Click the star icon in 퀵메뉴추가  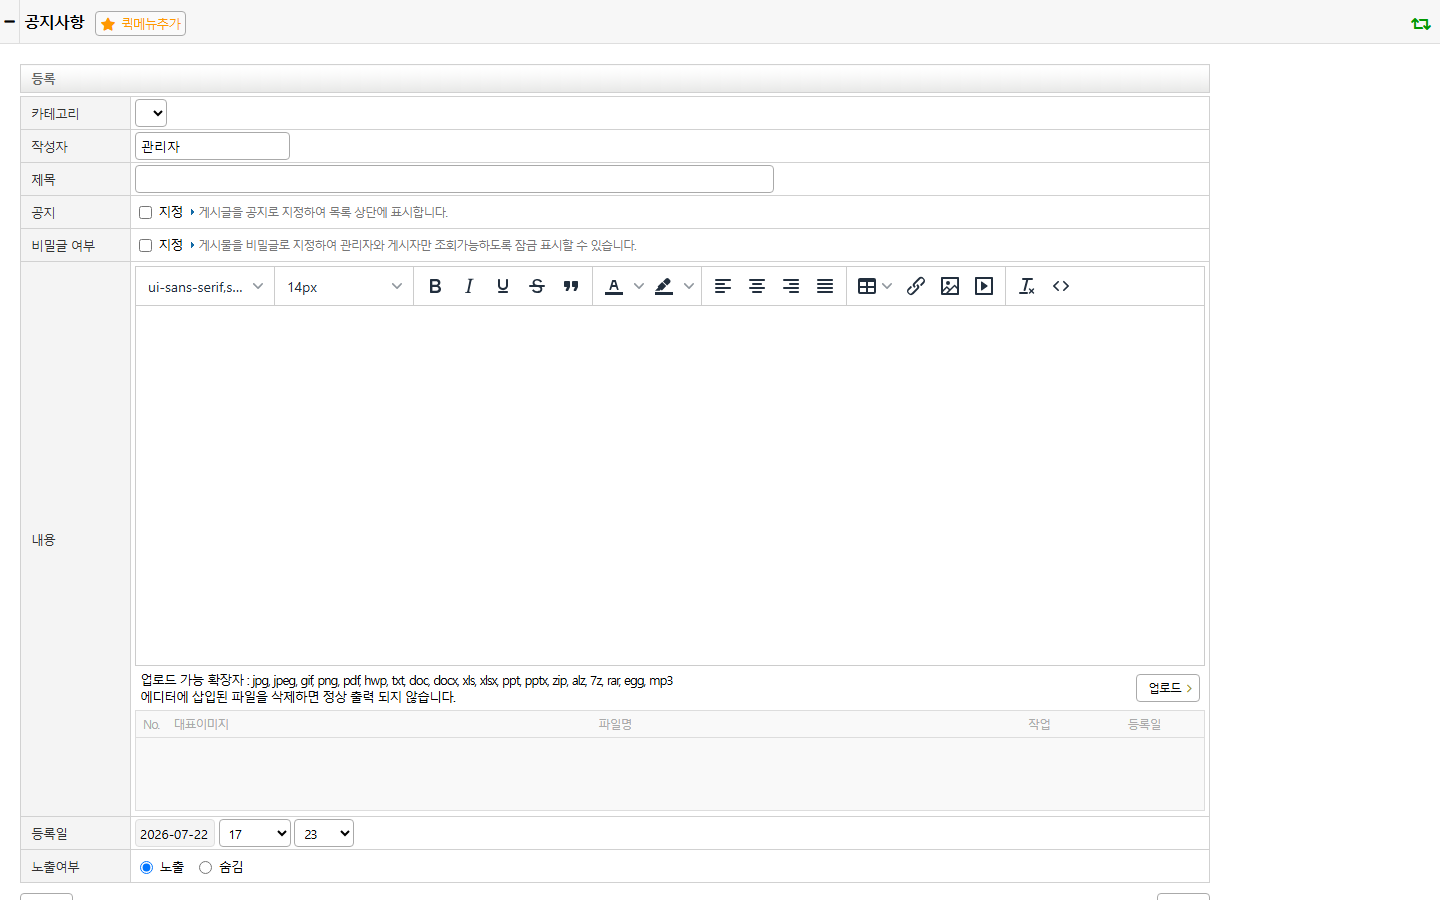(108, 24)
